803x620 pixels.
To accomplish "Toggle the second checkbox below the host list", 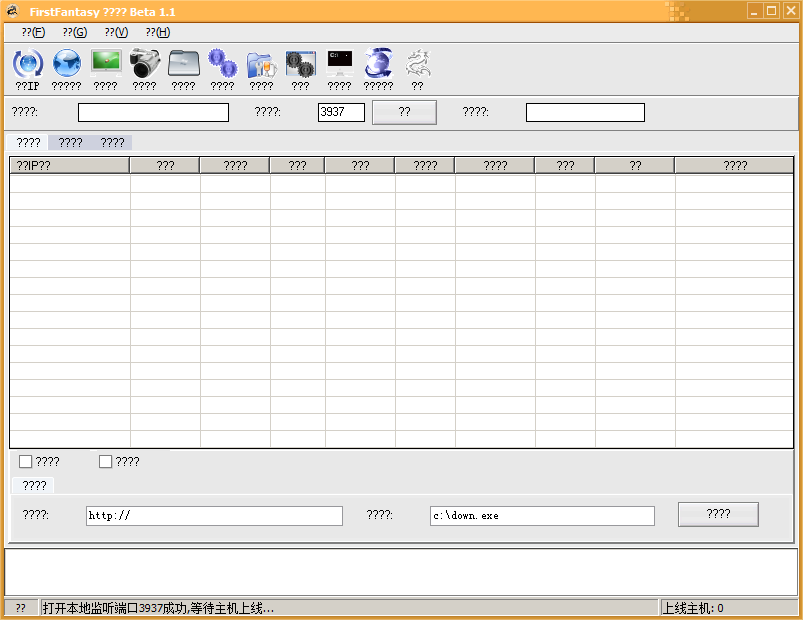I will [x=106, y=462].
